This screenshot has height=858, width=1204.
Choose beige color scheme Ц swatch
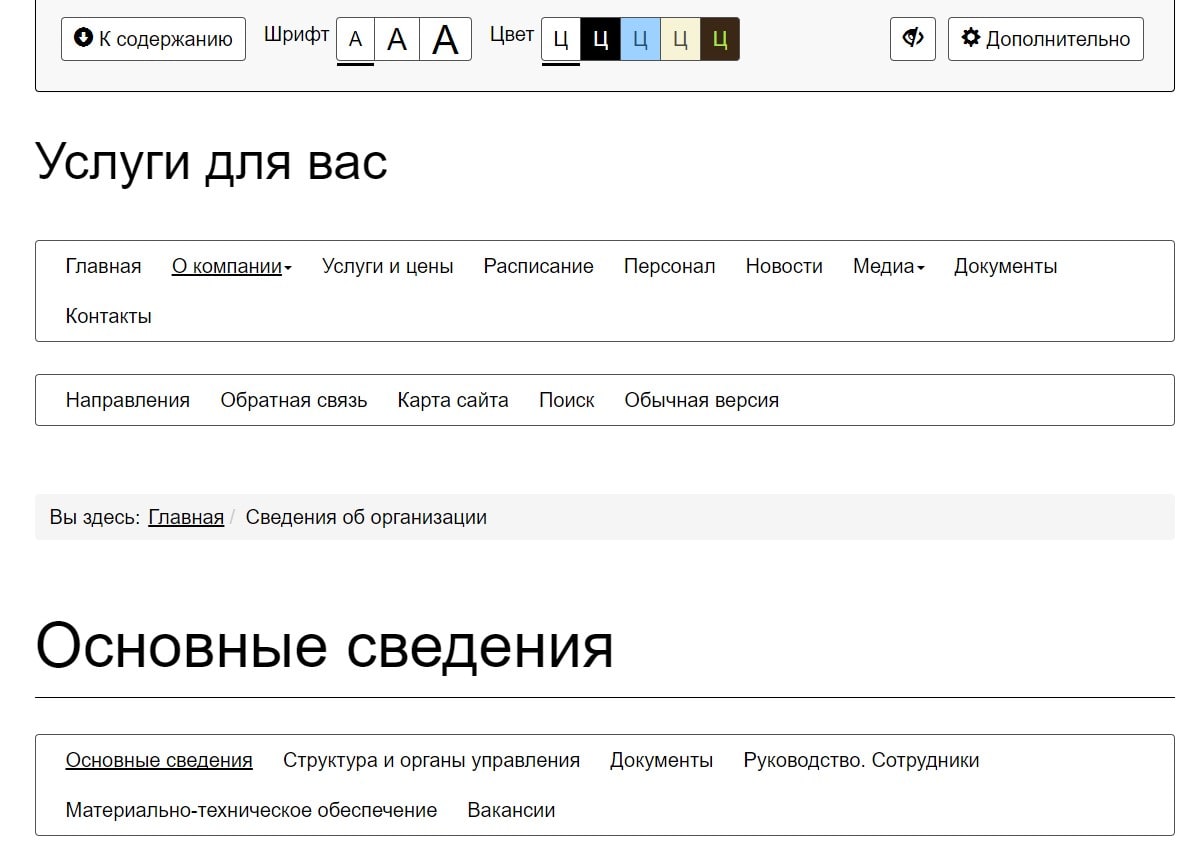[680, 40]
